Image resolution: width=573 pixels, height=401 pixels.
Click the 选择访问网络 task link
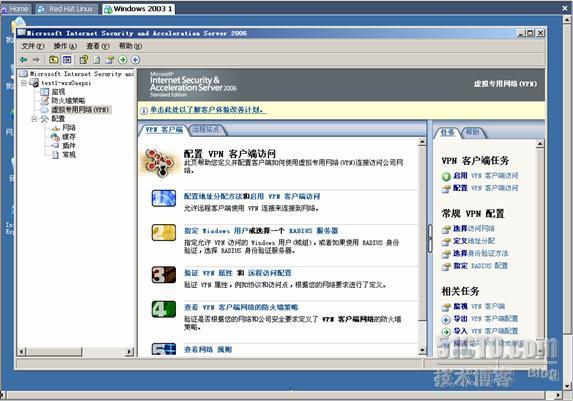click(x=474, y=229)
